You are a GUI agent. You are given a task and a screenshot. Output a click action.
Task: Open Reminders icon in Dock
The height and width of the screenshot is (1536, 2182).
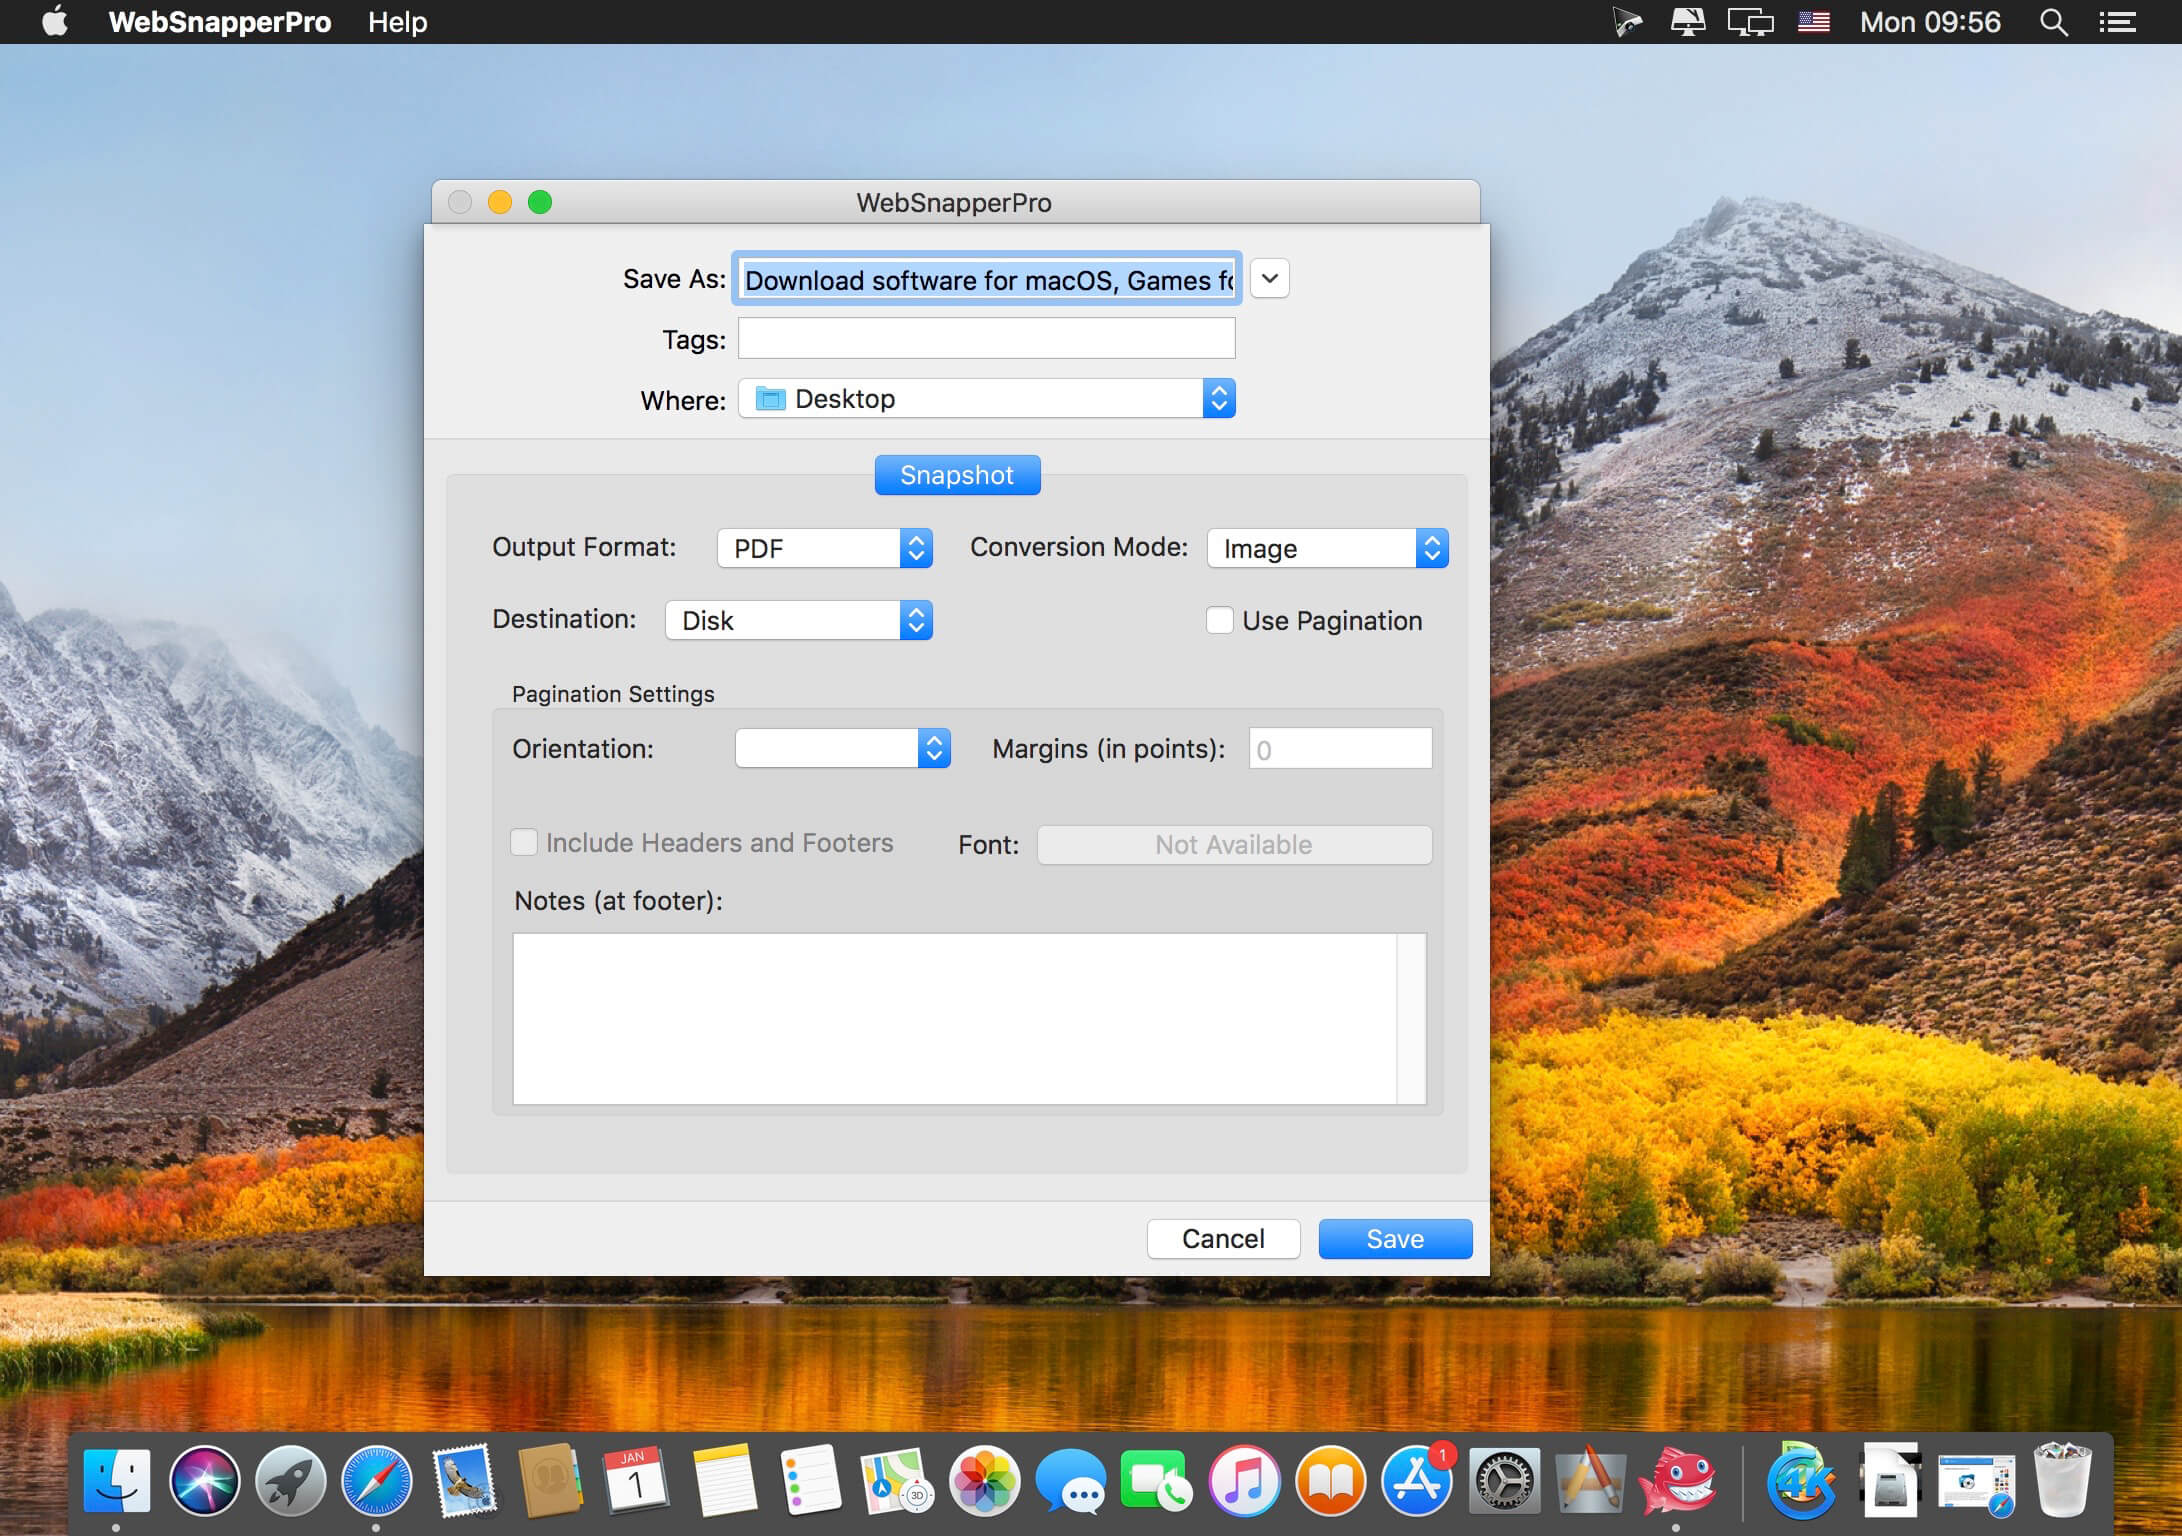[x=809, y=1481]
